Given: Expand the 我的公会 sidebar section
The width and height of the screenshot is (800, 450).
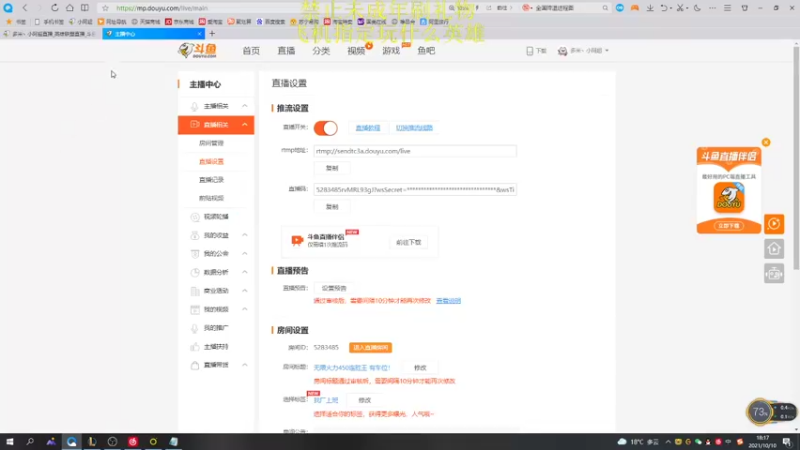Looking at the screenshot, I should (245, 254).
